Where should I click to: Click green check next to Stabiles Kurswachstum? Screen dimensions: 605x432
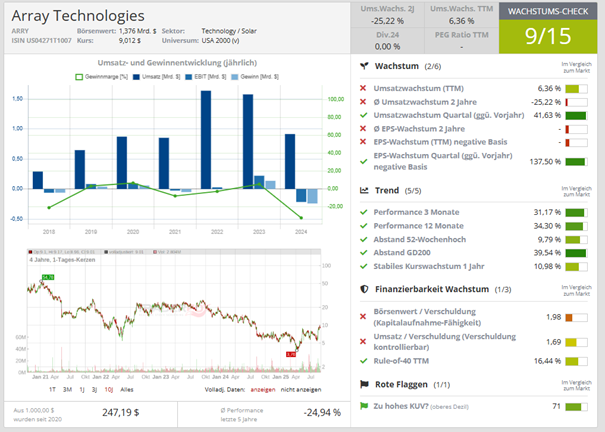363,266
